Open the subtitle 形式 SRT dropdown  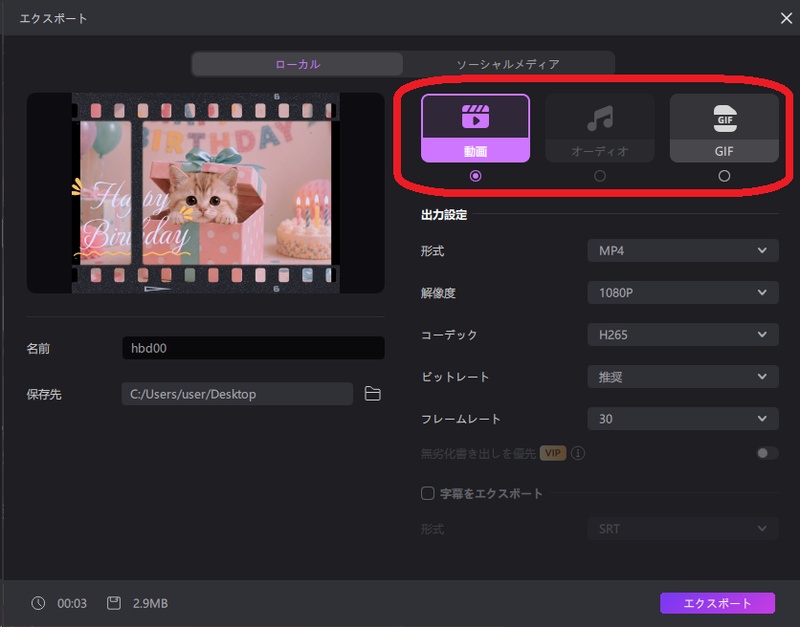(x=683, y=529)
